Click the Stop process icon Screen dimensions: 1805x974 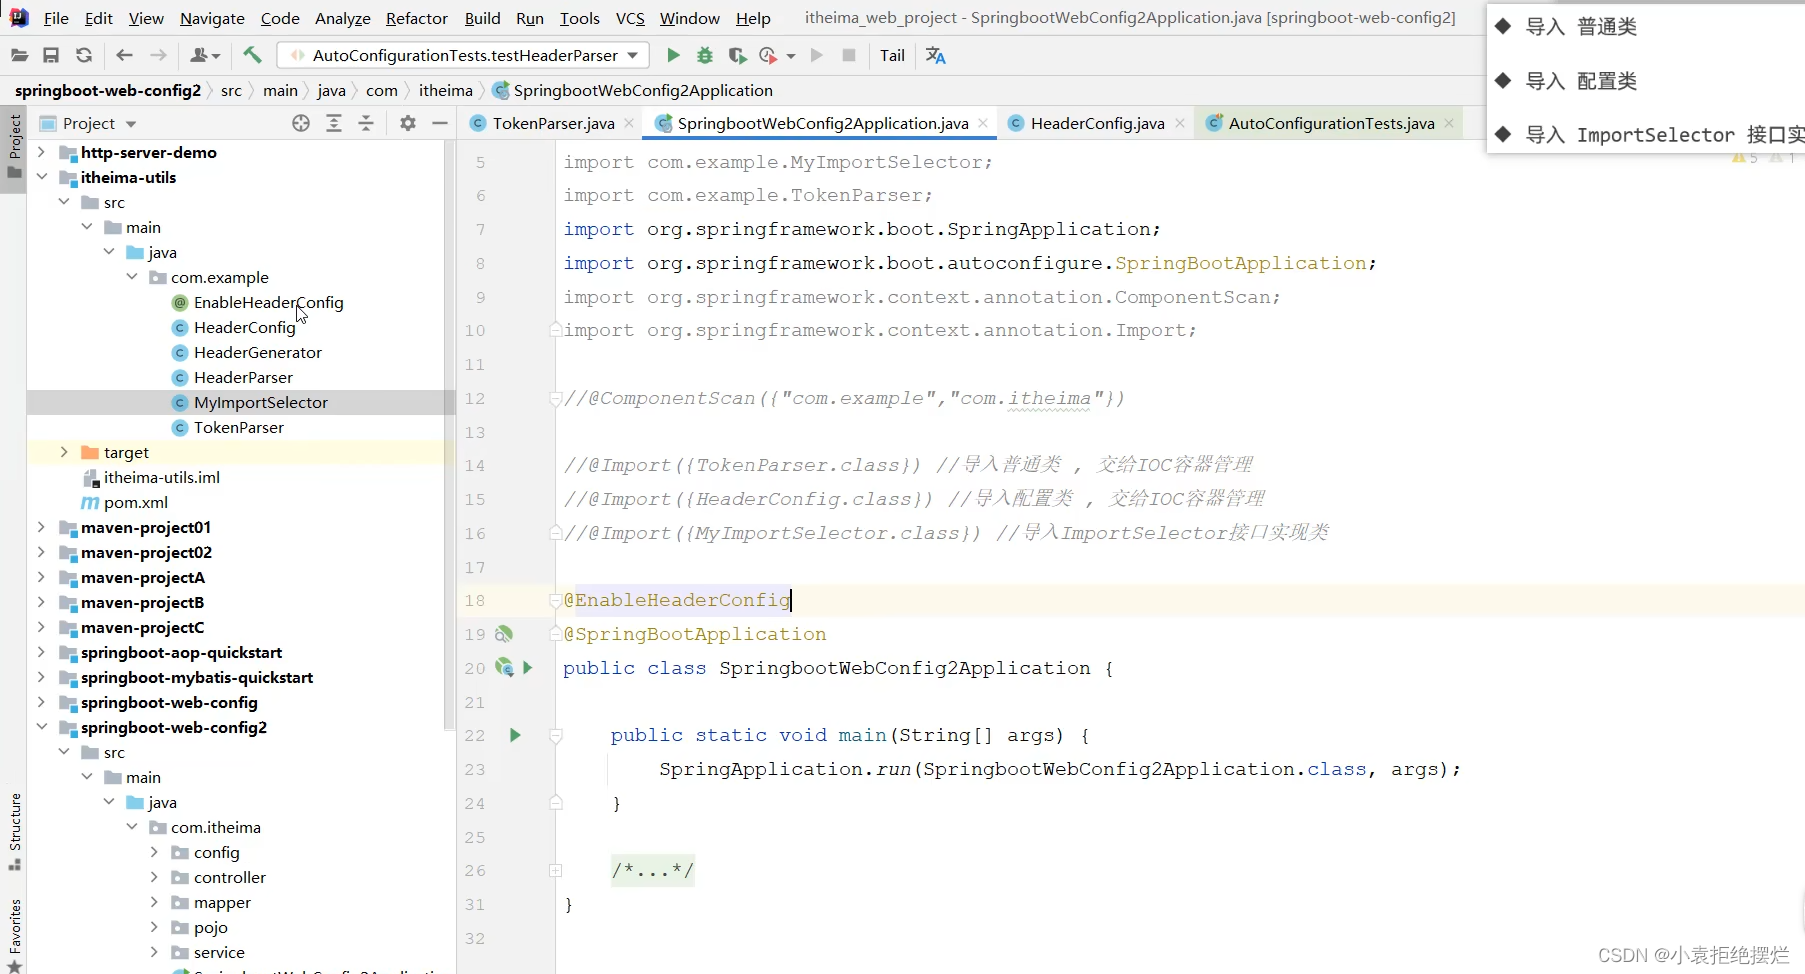(849, 56)
